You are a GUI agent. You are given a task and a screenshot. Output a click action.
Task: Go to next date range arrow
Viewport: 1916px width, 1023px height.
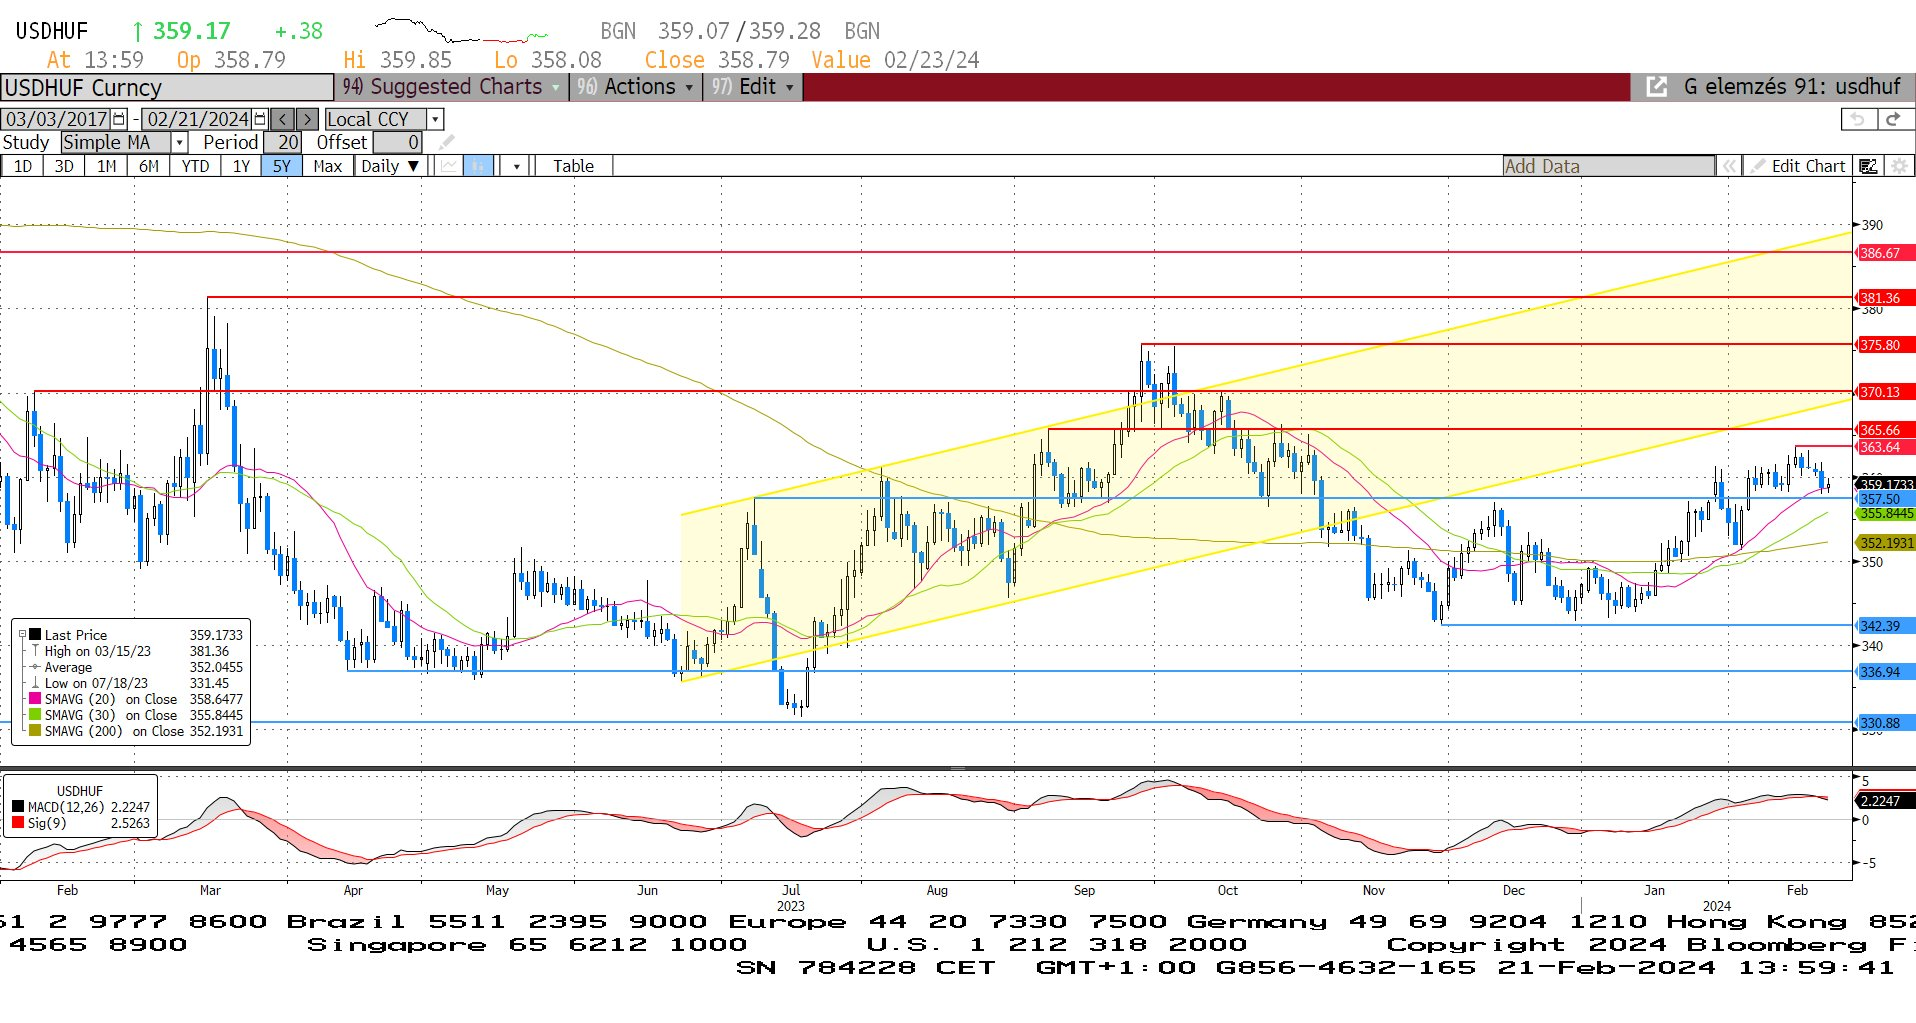click(x=307, y=119)
